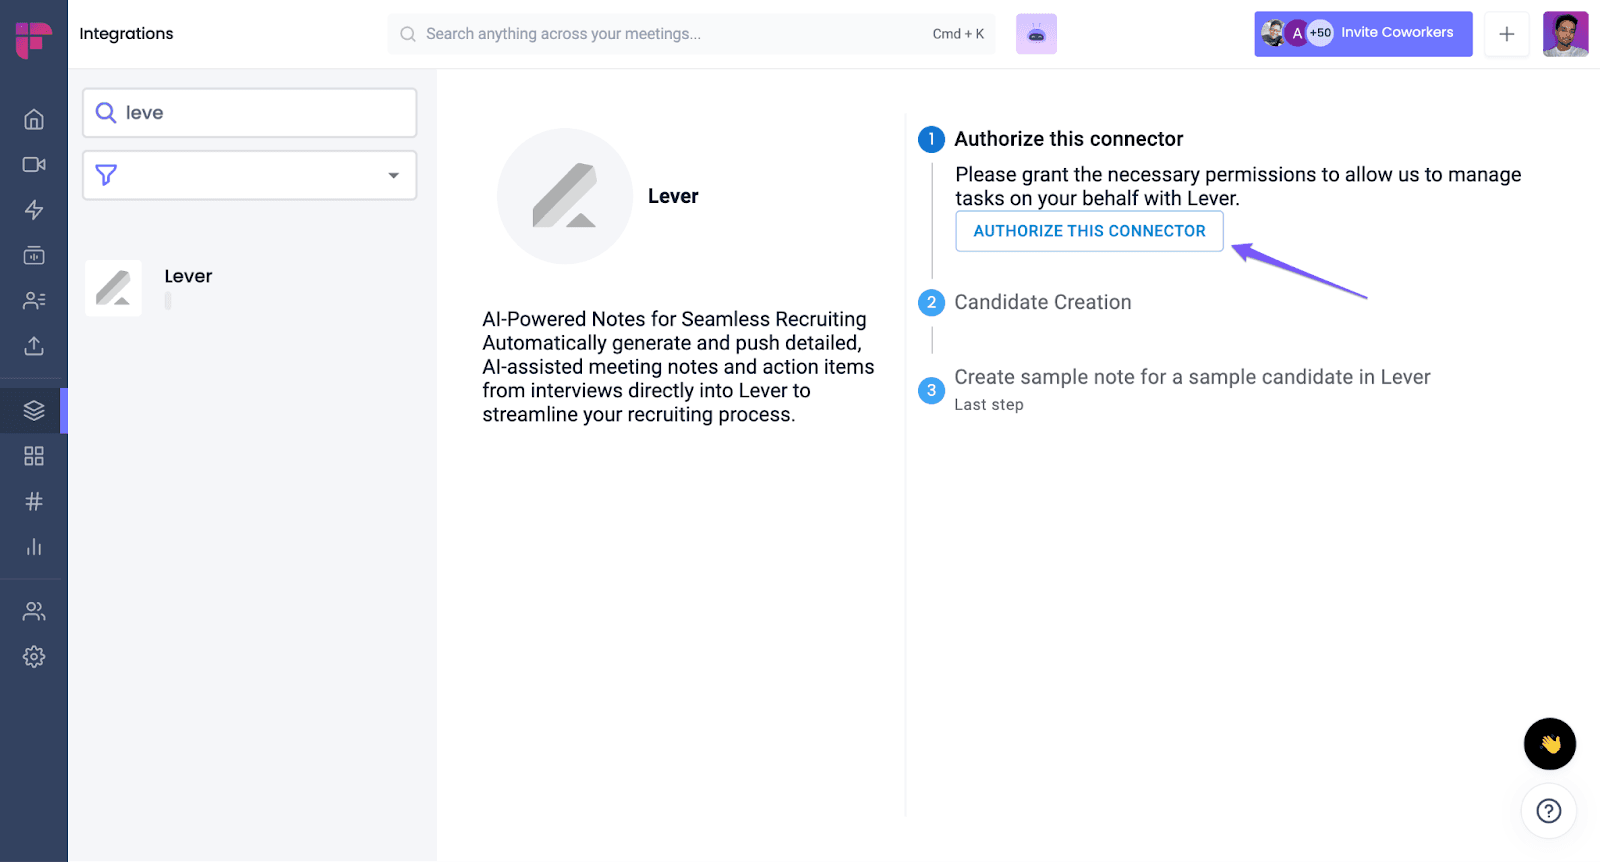Open the grid apps icon in sidebar
This screenshot has height=862, width=1600.
pos(34,456)
